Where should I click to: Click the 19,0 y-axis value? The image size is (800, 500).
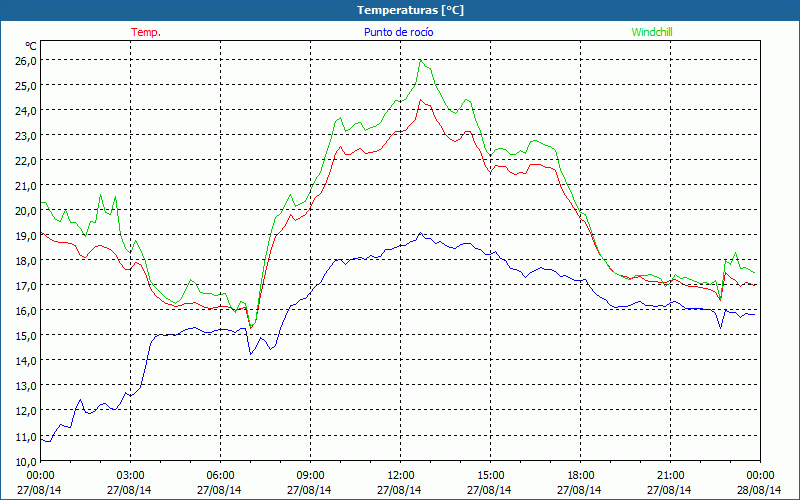point(24,236)
